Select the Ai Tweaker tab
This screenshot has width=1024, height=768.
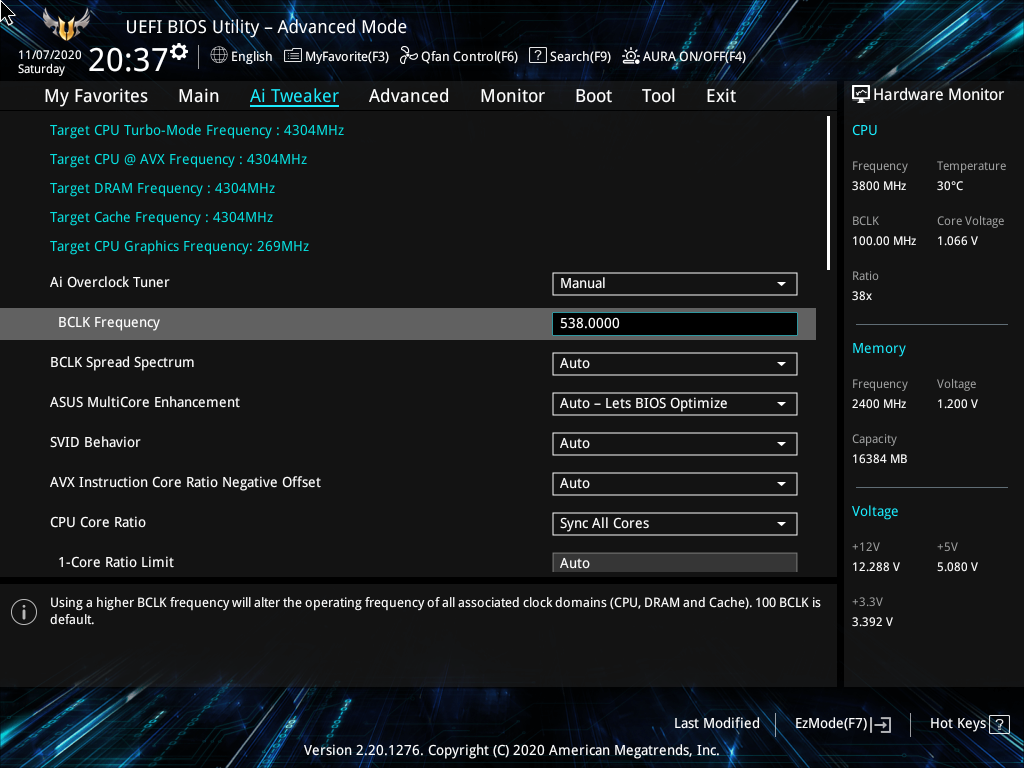tap(294, 96)
